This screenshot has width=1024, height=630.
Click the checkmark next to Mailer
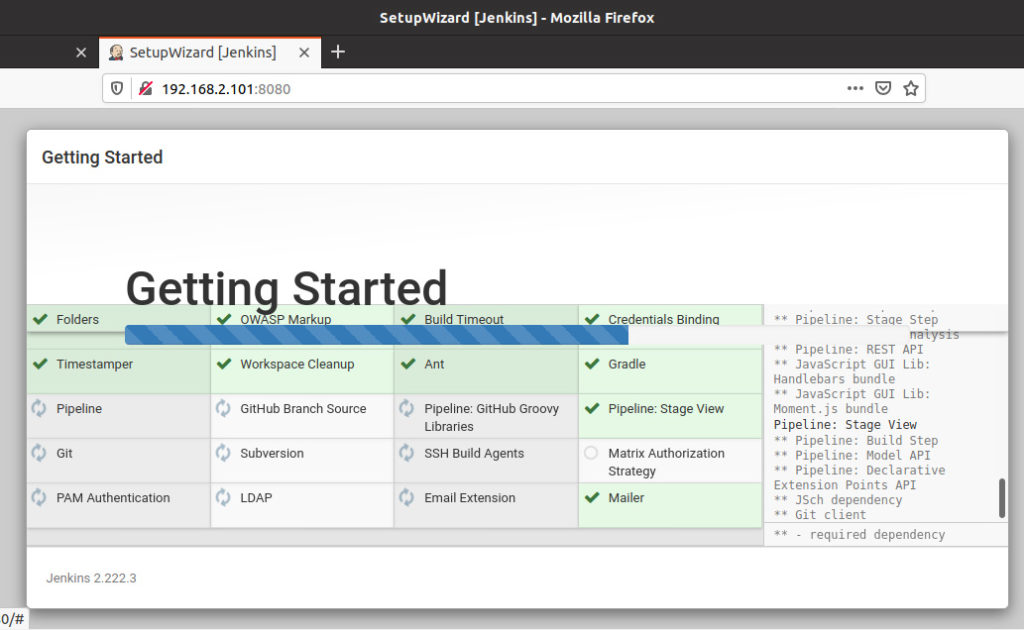(592, 497)
